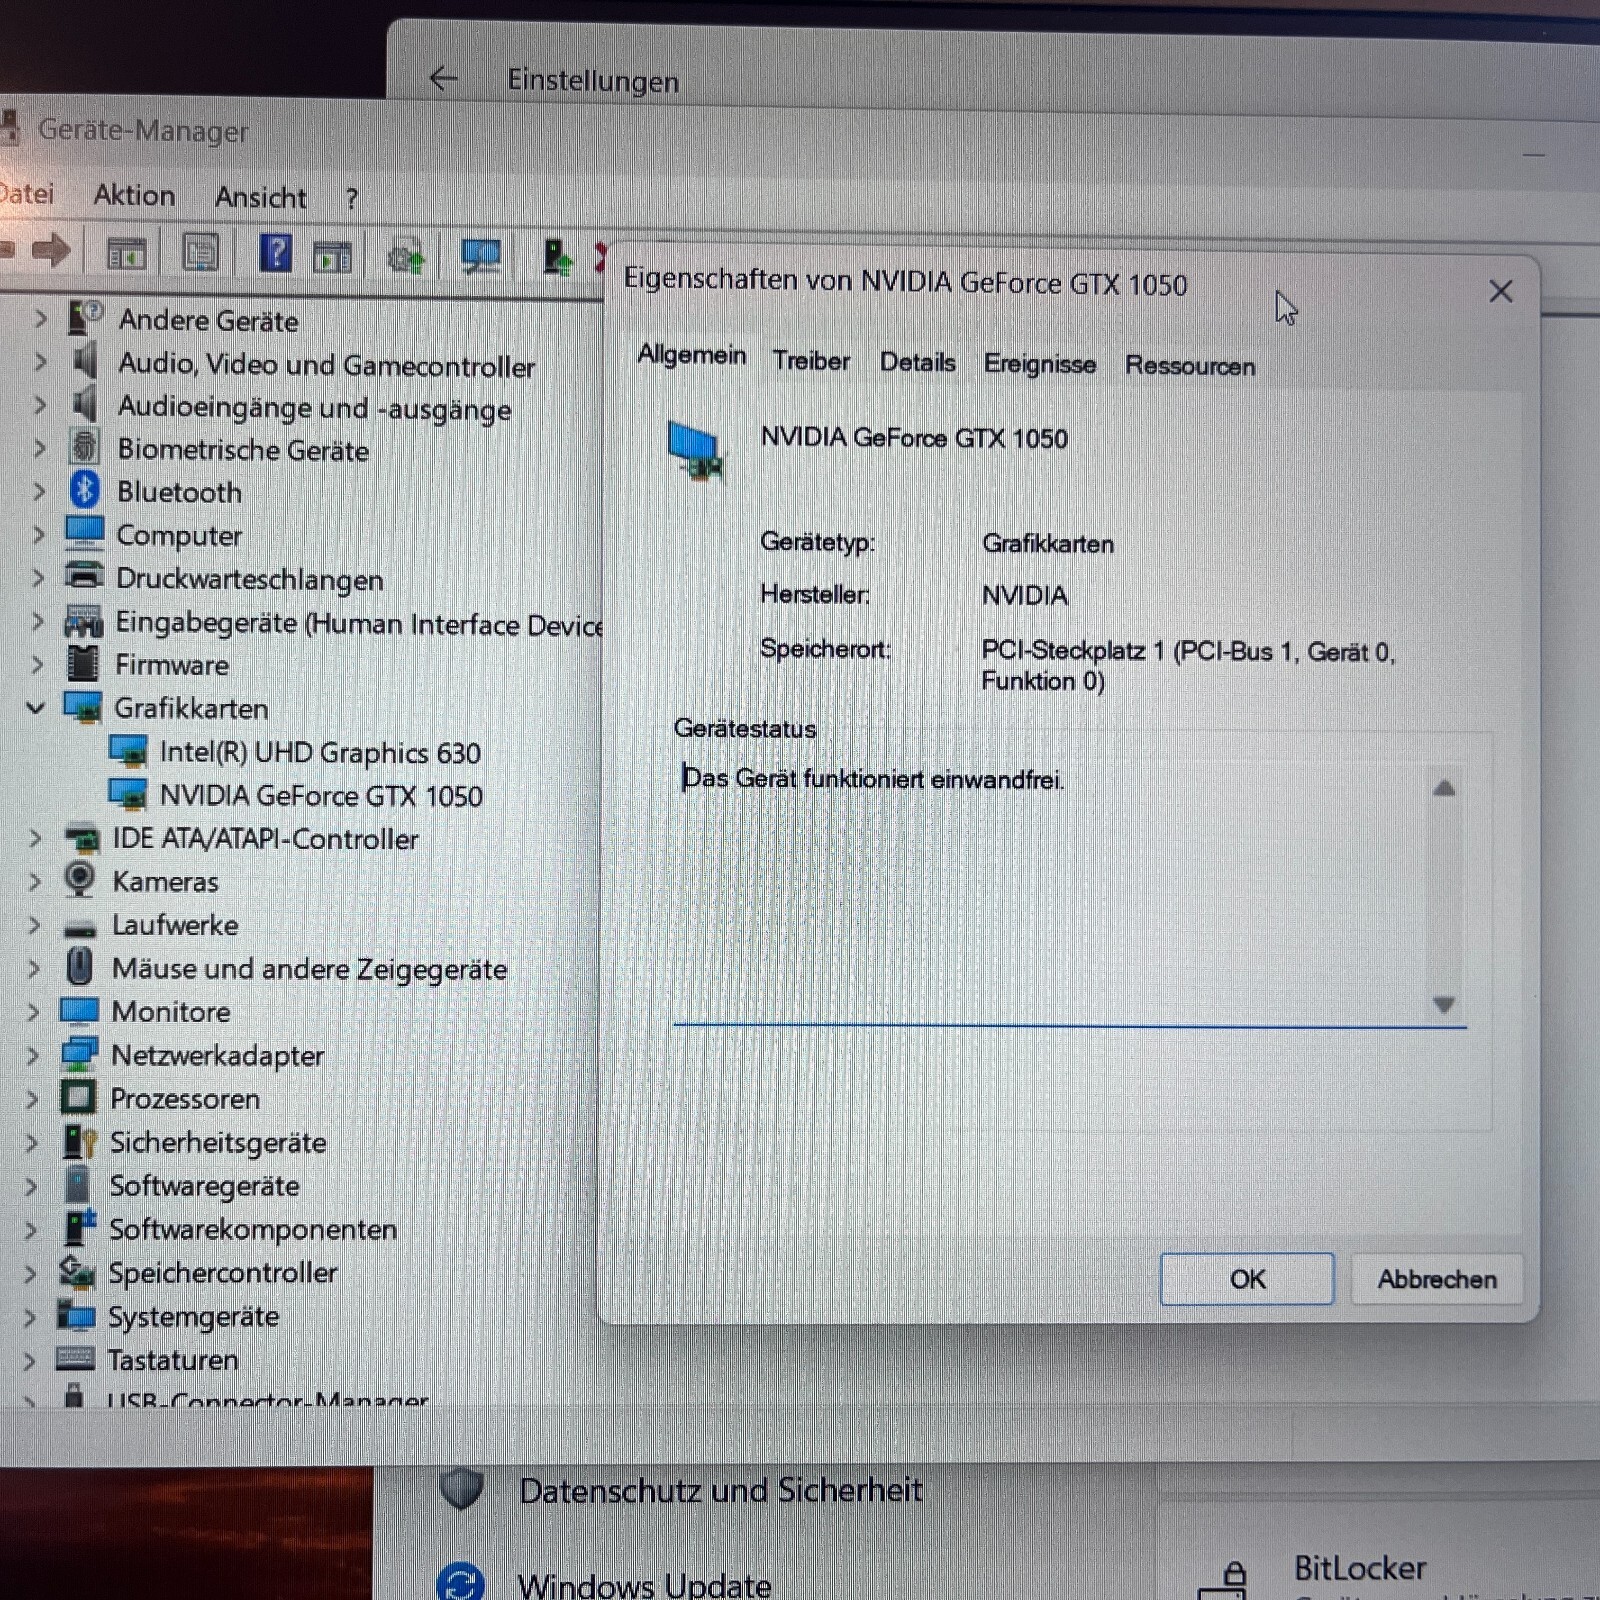Switch to the Treiber tab
Viewport: 1600px width, 1600px height.
pyautogui.click(x=811, y=360)
